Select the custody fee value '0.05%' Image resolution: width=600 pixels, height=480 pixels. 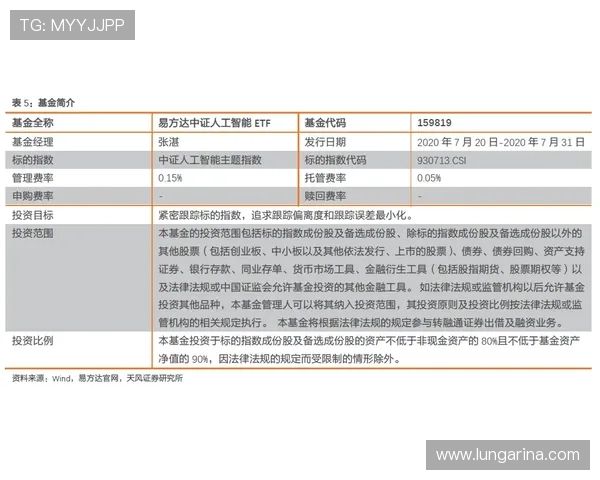[x=429, y=178]
